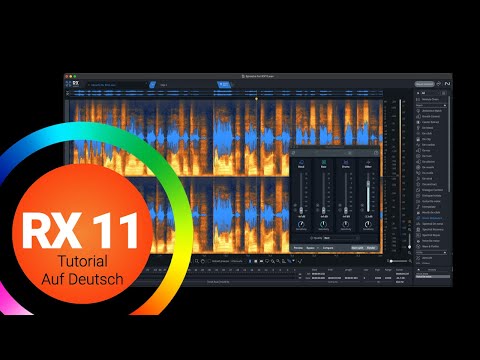Select the highlighted Music Rebalance module
The height and width of the screenshot is (360, 480).
click(432, 218)
